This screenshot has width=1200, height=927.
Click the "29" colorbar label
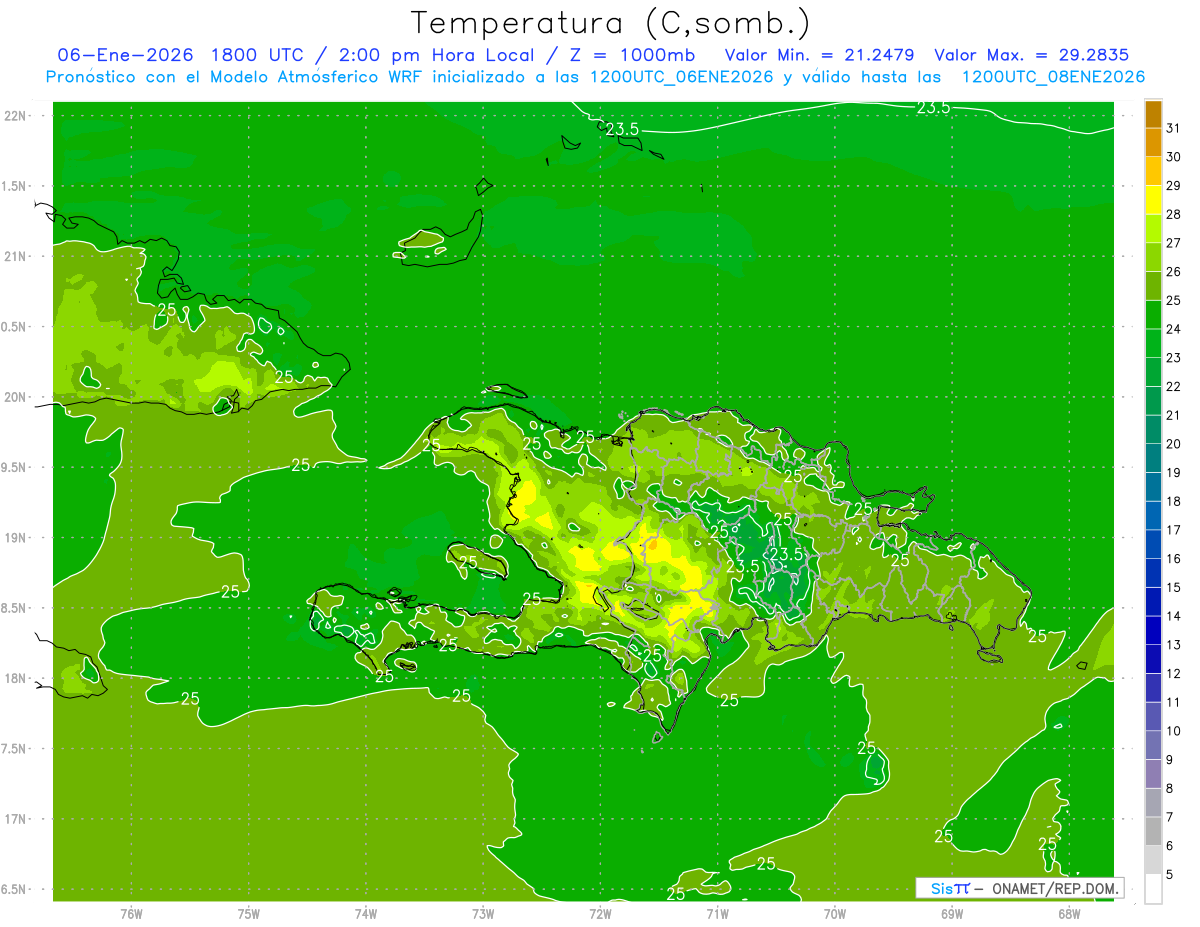coord(1173,186)
